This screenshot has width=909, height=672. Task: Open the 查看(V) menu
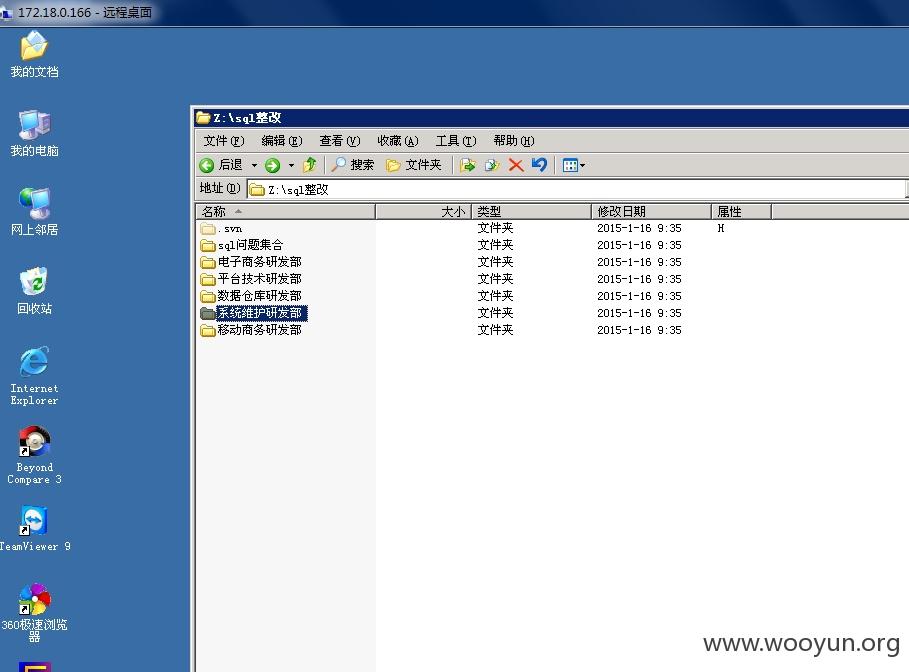tap(340, 141)
